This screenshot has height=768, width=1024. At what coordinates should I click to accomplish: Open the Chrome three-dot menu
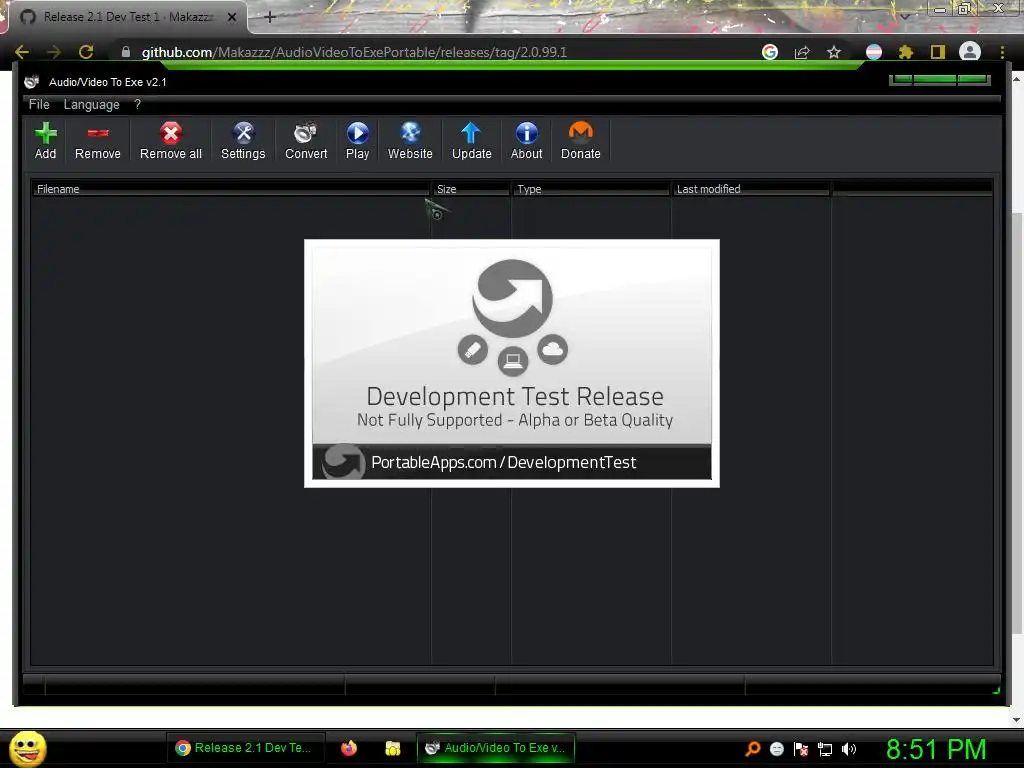coord(1002,52)
